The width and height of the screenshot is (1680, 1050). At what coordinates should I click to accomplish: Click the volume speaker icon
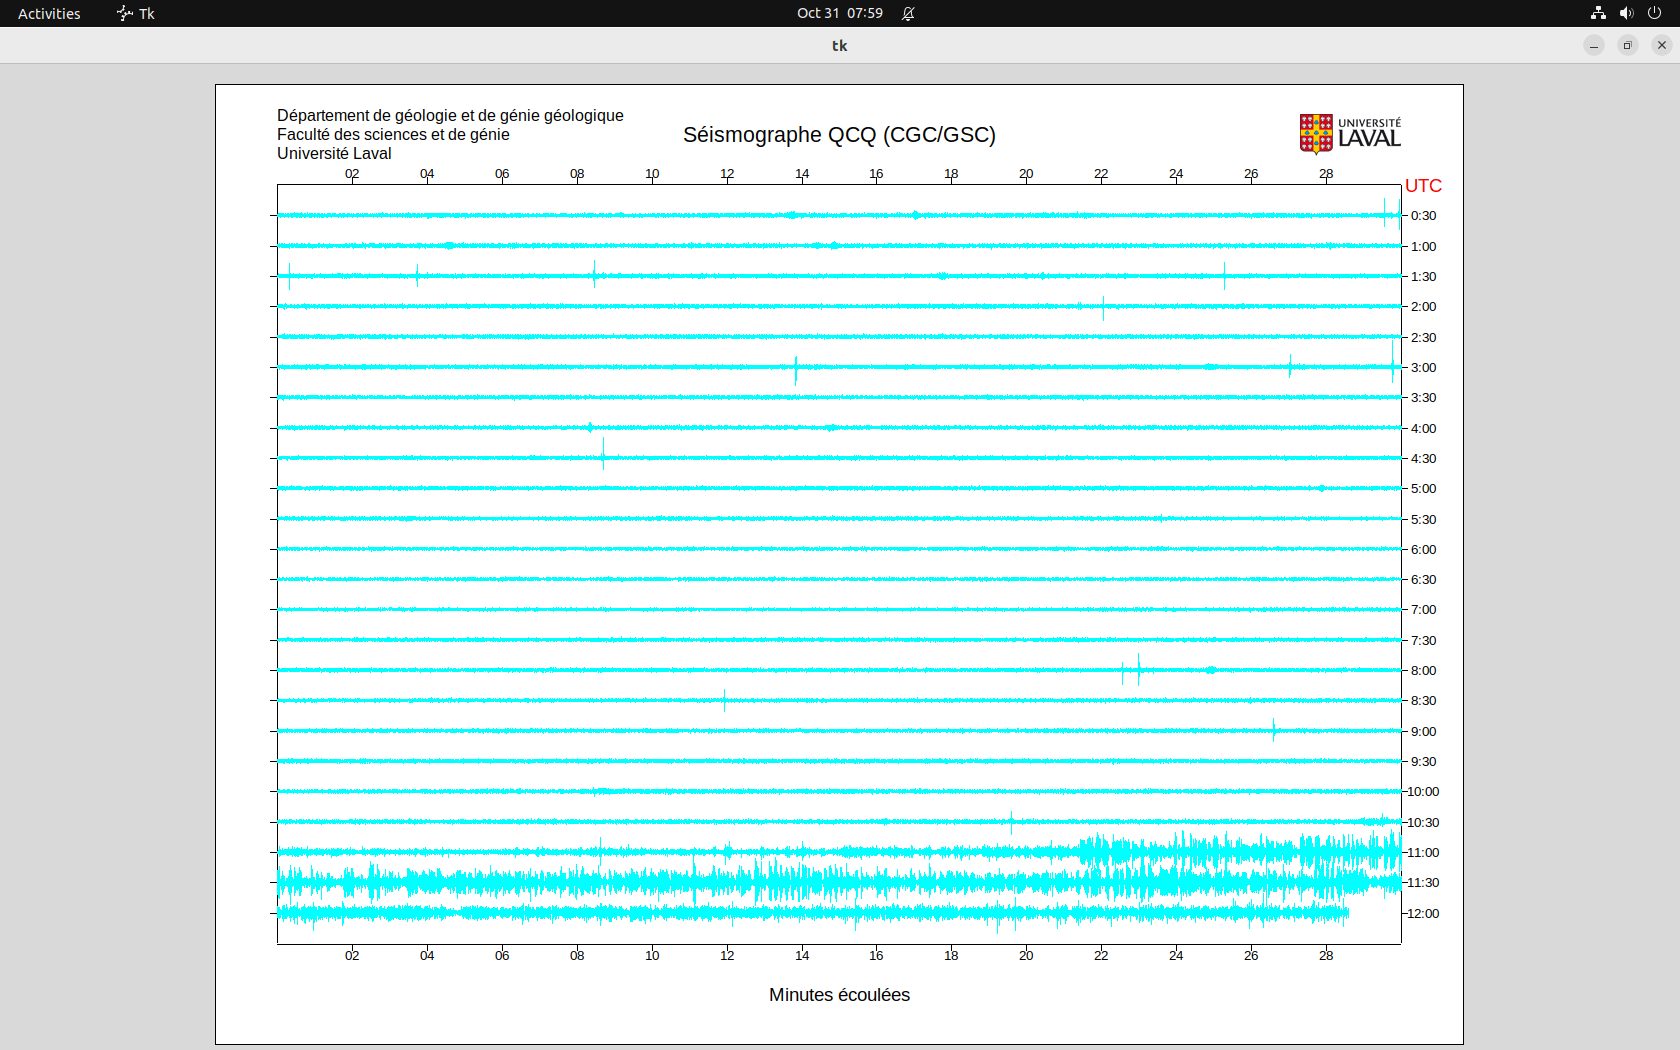point(1626,13)
